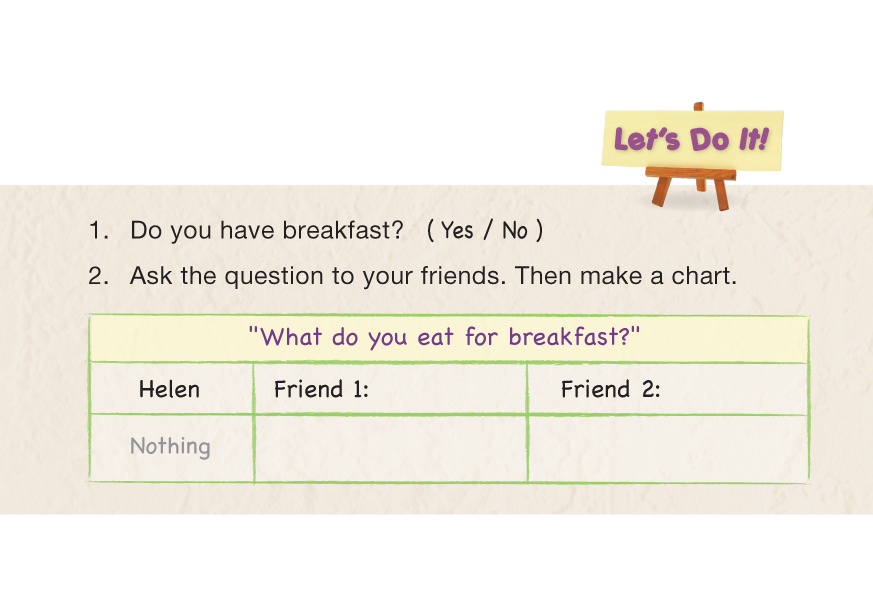Select "No" for the breakfast question

pyautogui.click(x=514, y=230)
